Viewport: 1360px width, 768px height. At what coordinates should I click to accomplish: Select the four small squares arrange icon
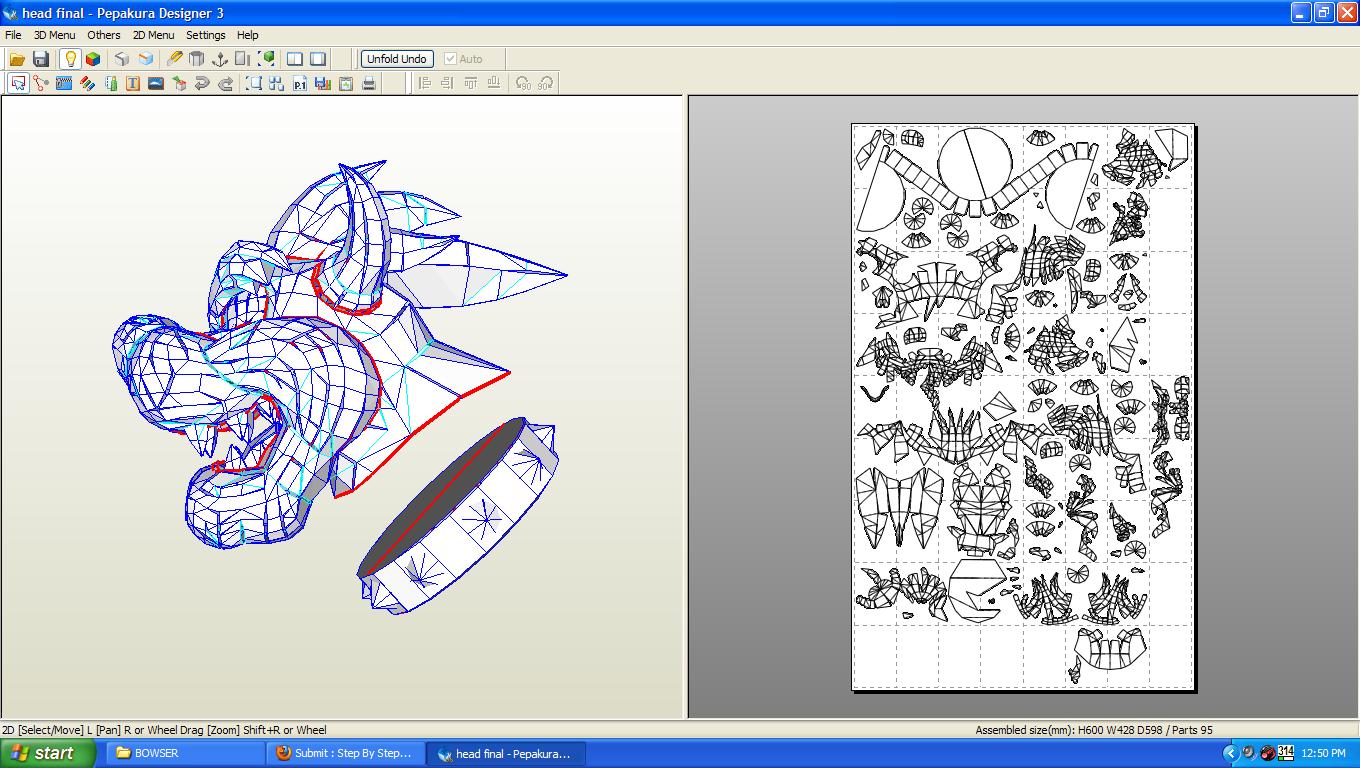point(277,83)
